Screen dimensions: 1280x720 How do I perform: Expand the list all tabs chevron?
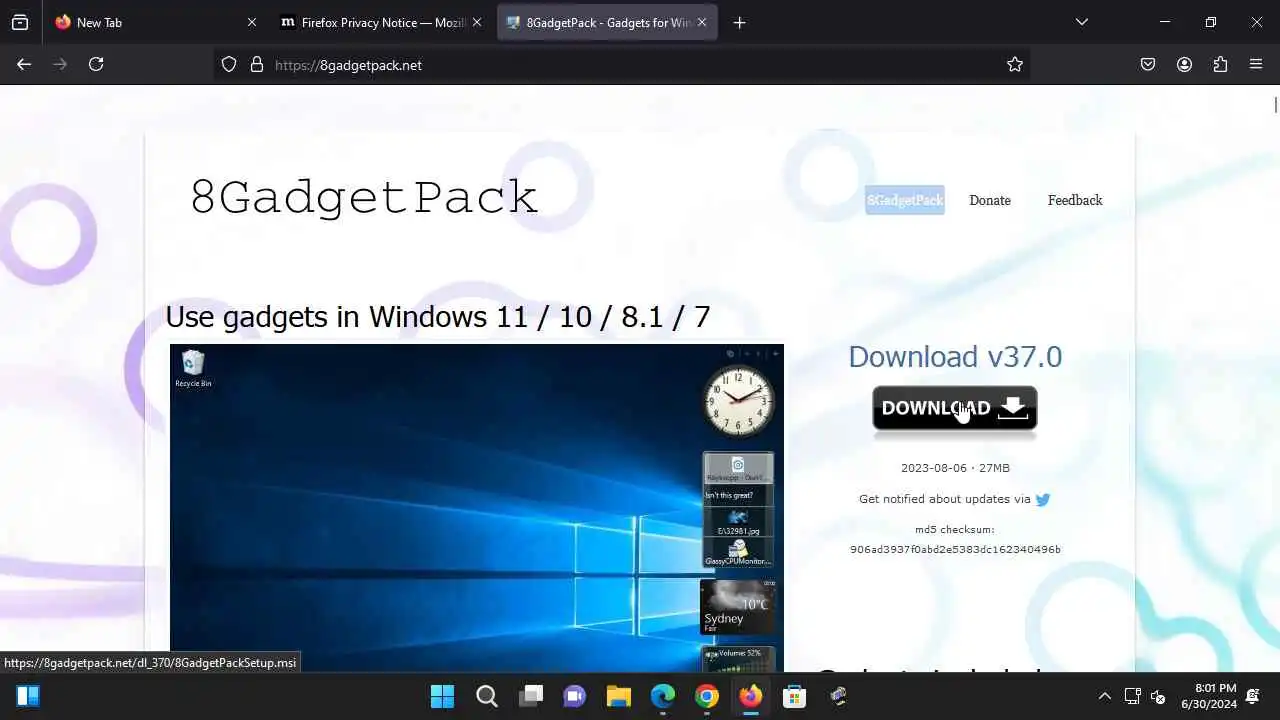tap(1081, 22)
